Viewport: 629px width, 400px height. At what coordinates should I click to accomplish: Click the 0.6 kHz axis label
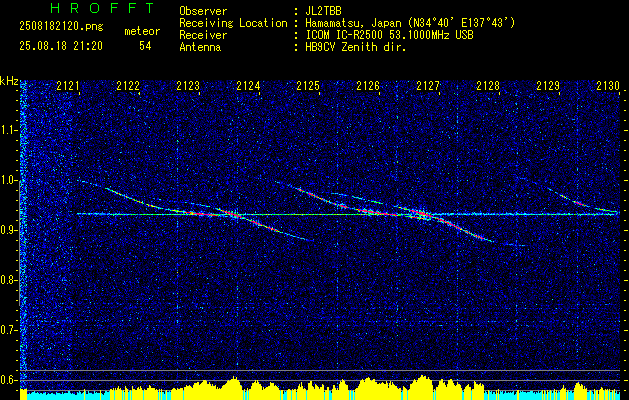(x=9, y=380)
